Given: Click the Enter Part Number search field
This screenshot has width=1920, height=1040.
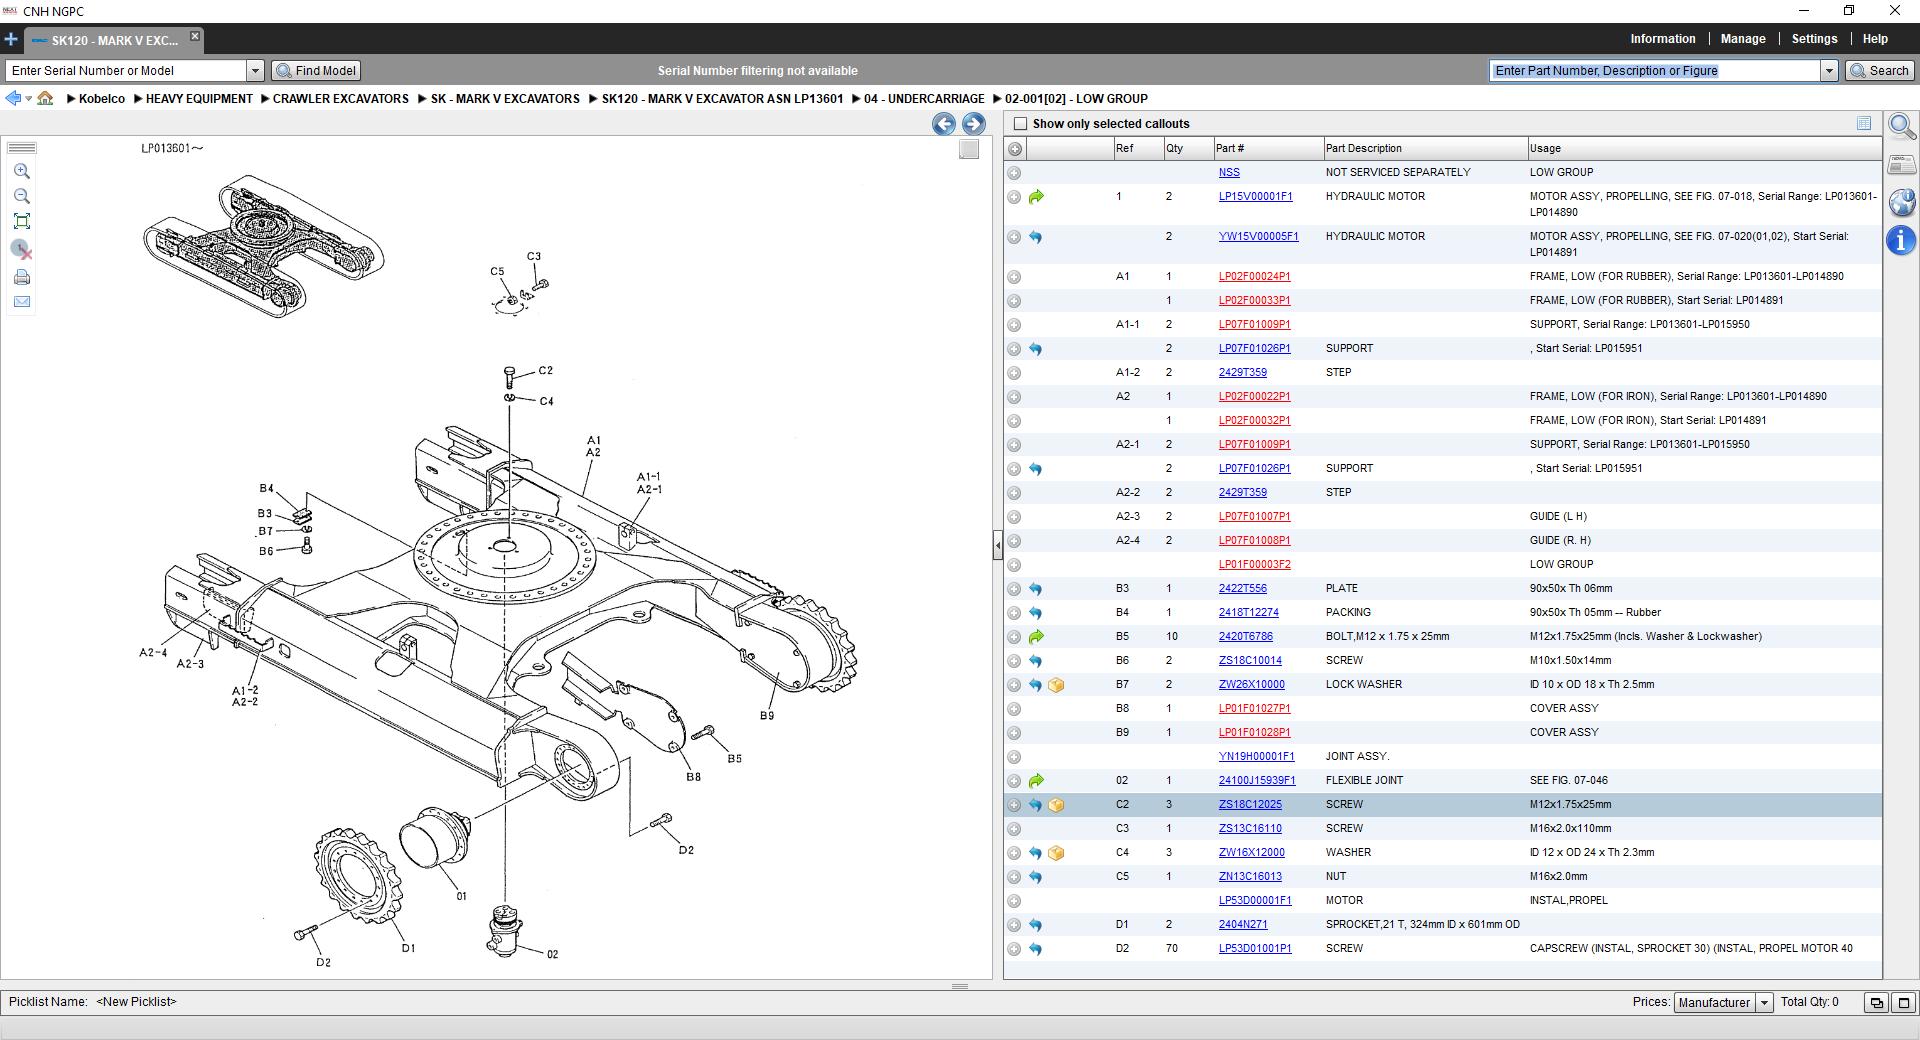Looking at the screenshot, I should coord(1655,70).
